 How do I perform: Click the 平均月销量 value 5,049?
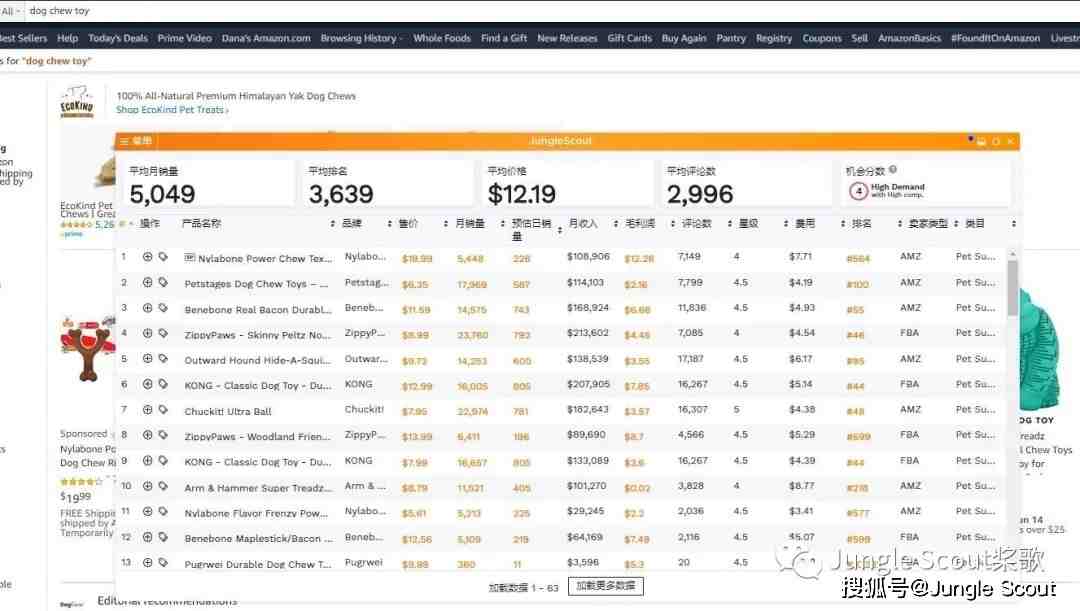[163, 194]
